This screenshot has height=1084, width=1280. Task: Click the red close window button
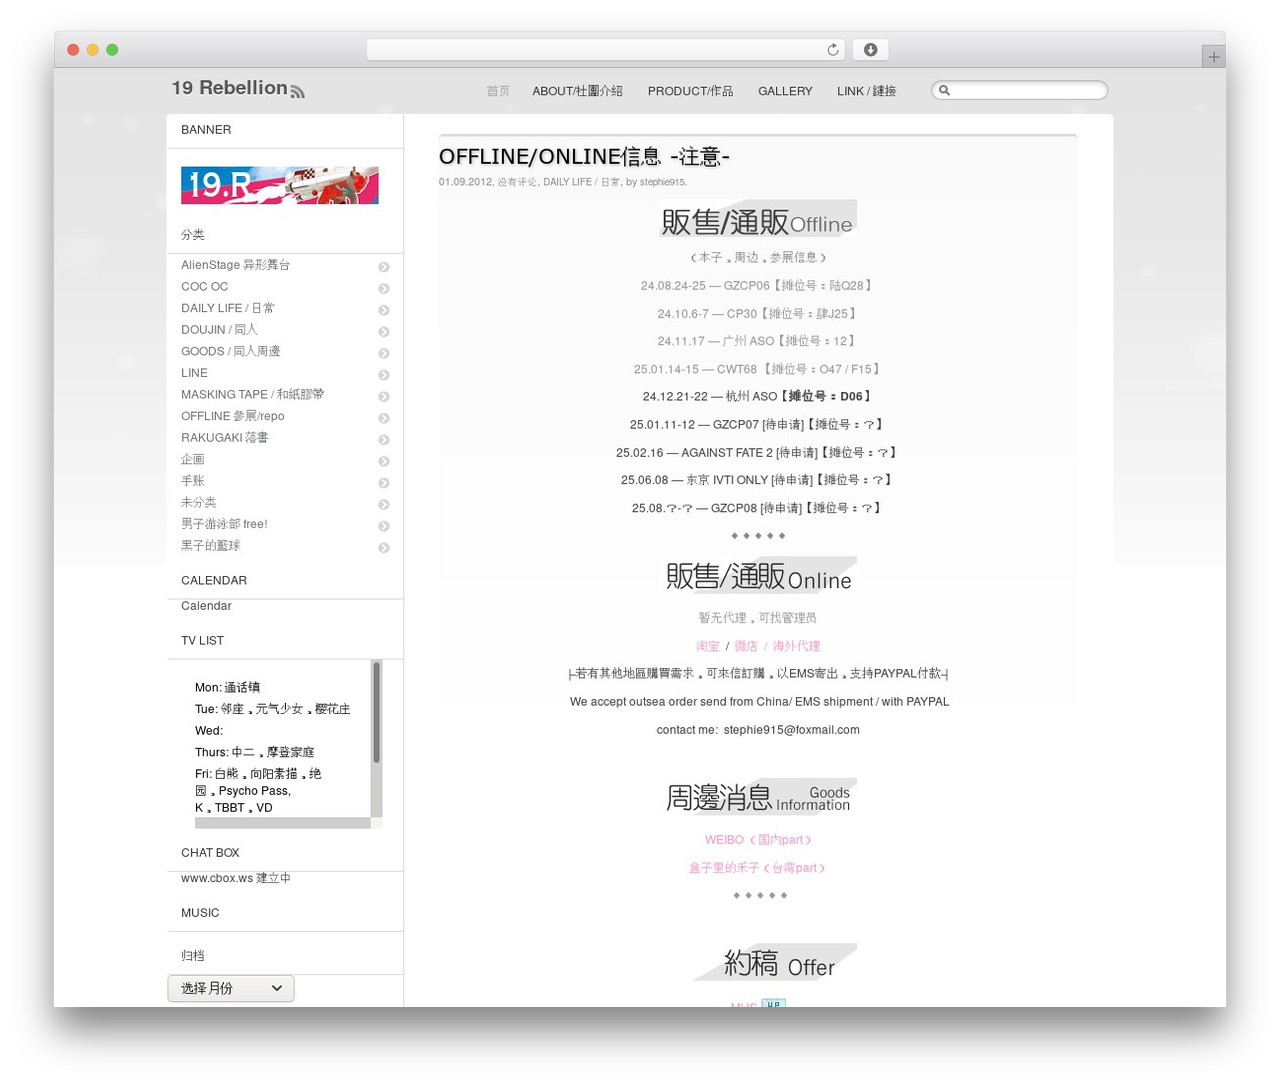(73, 50)
